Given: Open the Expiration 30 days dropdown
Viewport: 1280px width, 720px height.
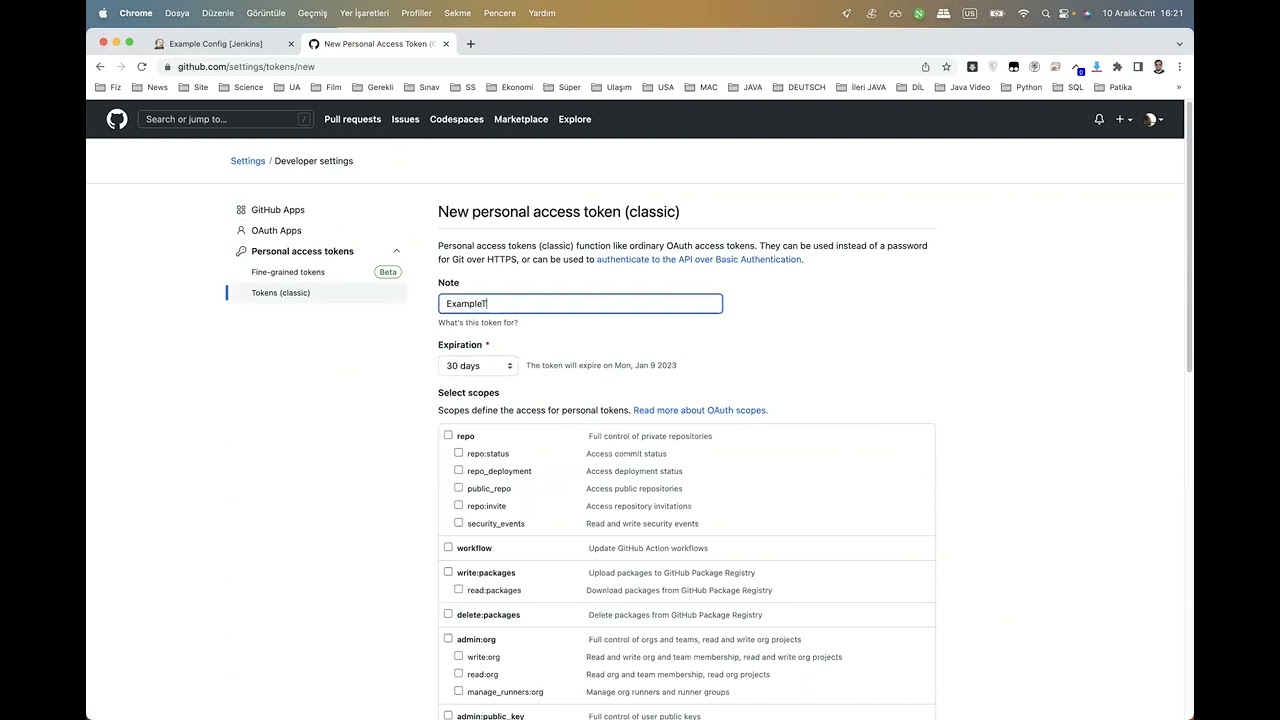Looking at the screenshot, I should 478,366.
